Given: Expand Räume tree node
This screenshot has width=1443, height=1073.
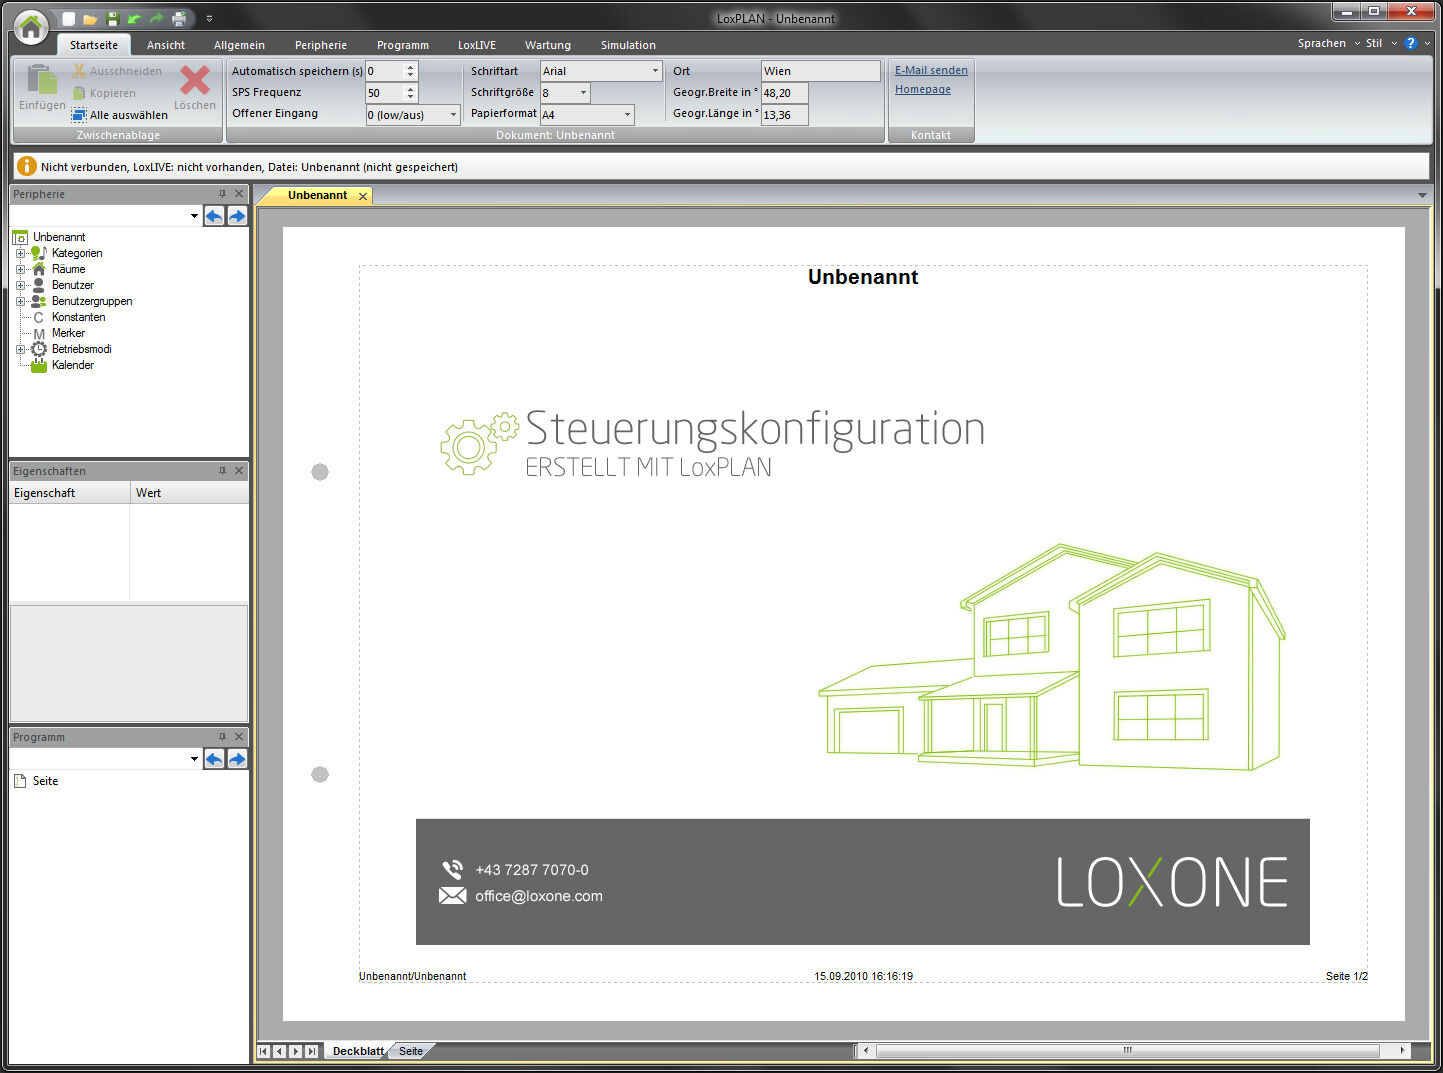Looking at the screenshot, I should [x=20, y=269].
